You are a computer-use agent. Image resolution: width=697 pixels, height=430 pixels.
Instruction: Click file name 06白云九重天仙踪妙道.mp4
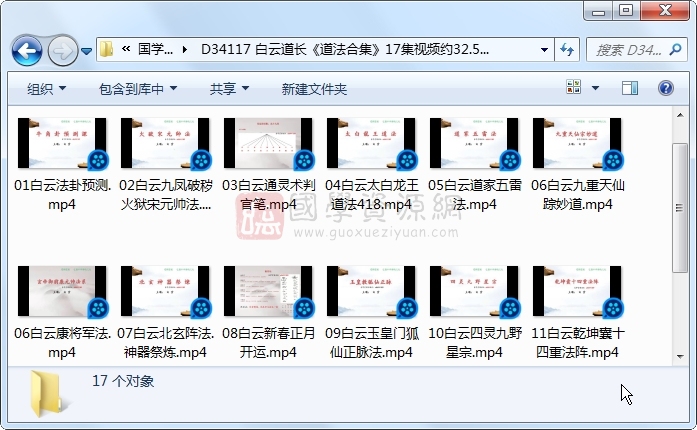pyautogui.click(x=577, y=194)
